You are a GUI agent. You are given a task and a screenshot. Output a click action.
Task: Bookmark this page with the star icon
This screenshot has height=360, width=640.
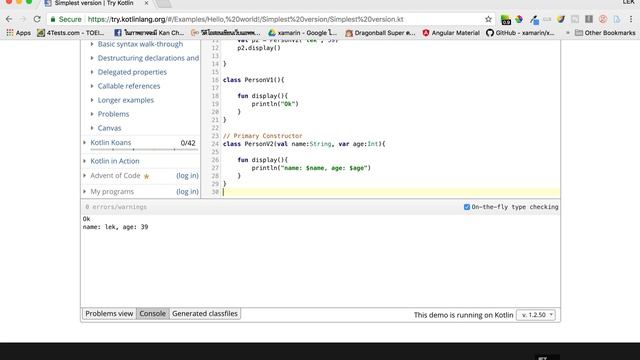pos(488,19)
